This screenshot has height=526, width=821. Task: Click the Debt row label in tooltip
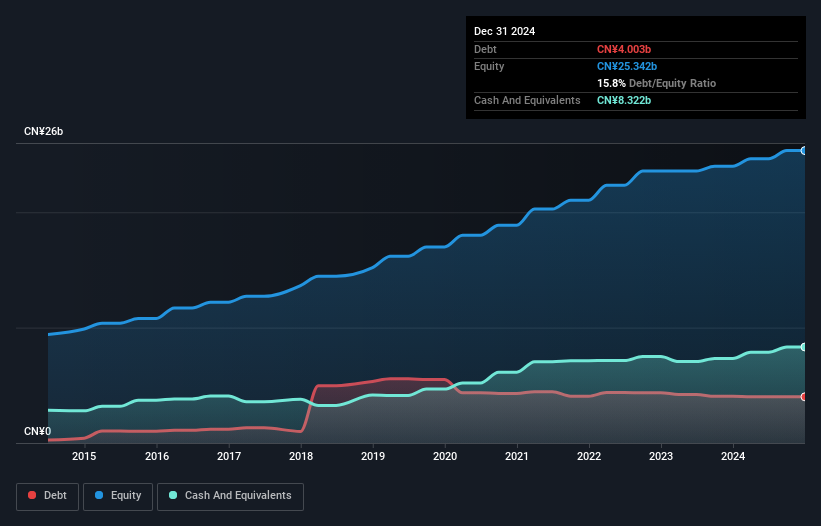[x=485, y=49]
